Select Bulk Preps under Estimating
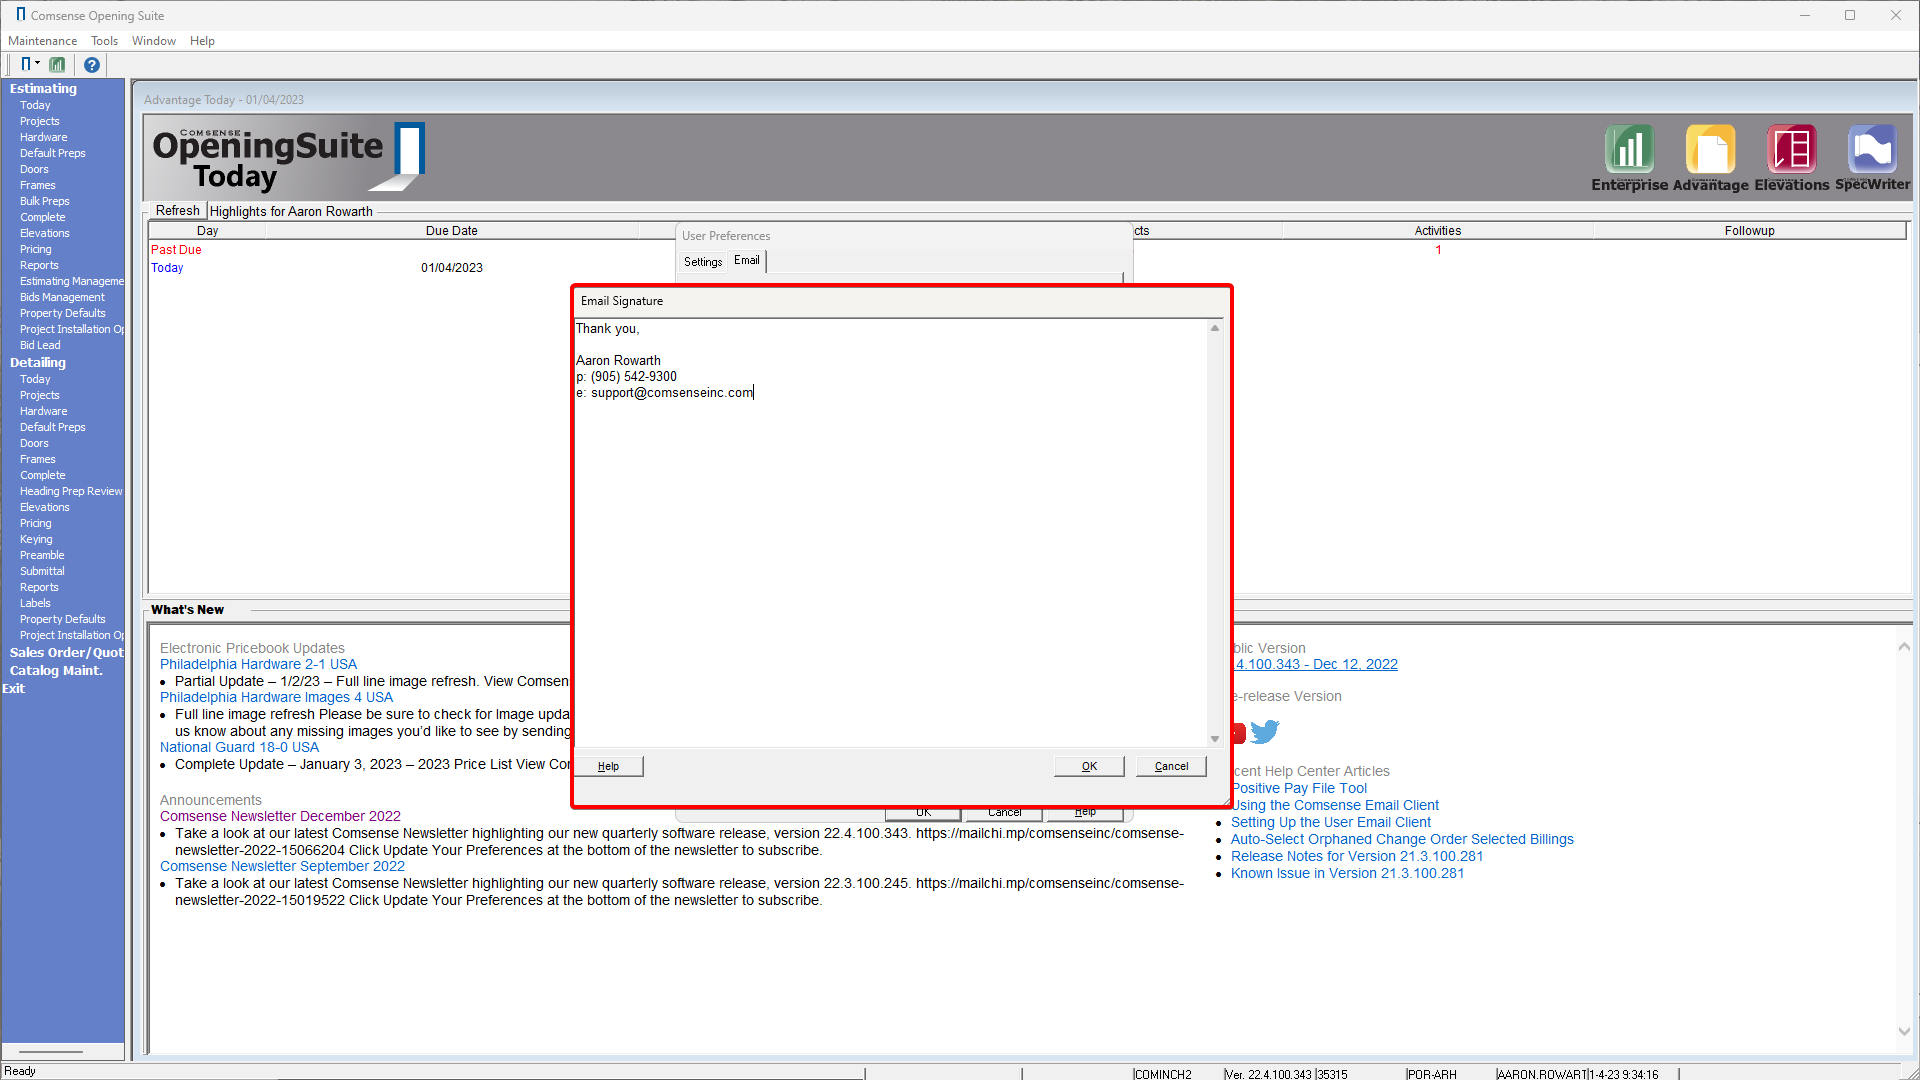1920x1080 pixels. pyautogui.click(x=44, y=201)
